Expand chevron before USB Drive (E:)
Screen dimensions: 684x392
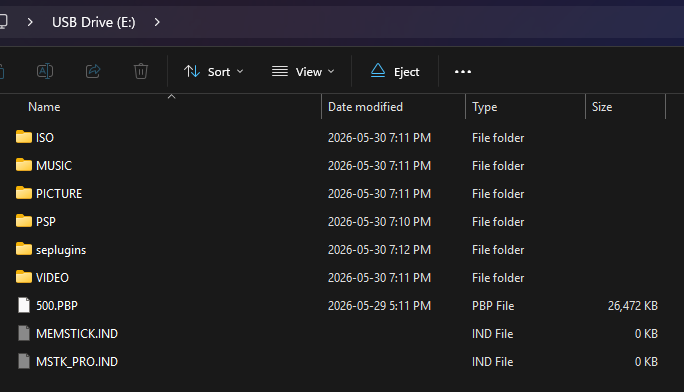click(30, 22)
